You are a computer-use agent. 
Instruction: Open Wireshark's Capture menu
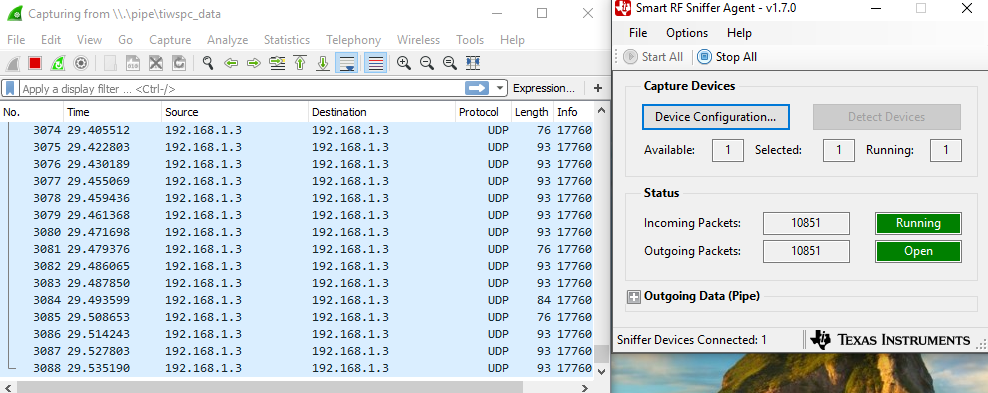(170, 40)
